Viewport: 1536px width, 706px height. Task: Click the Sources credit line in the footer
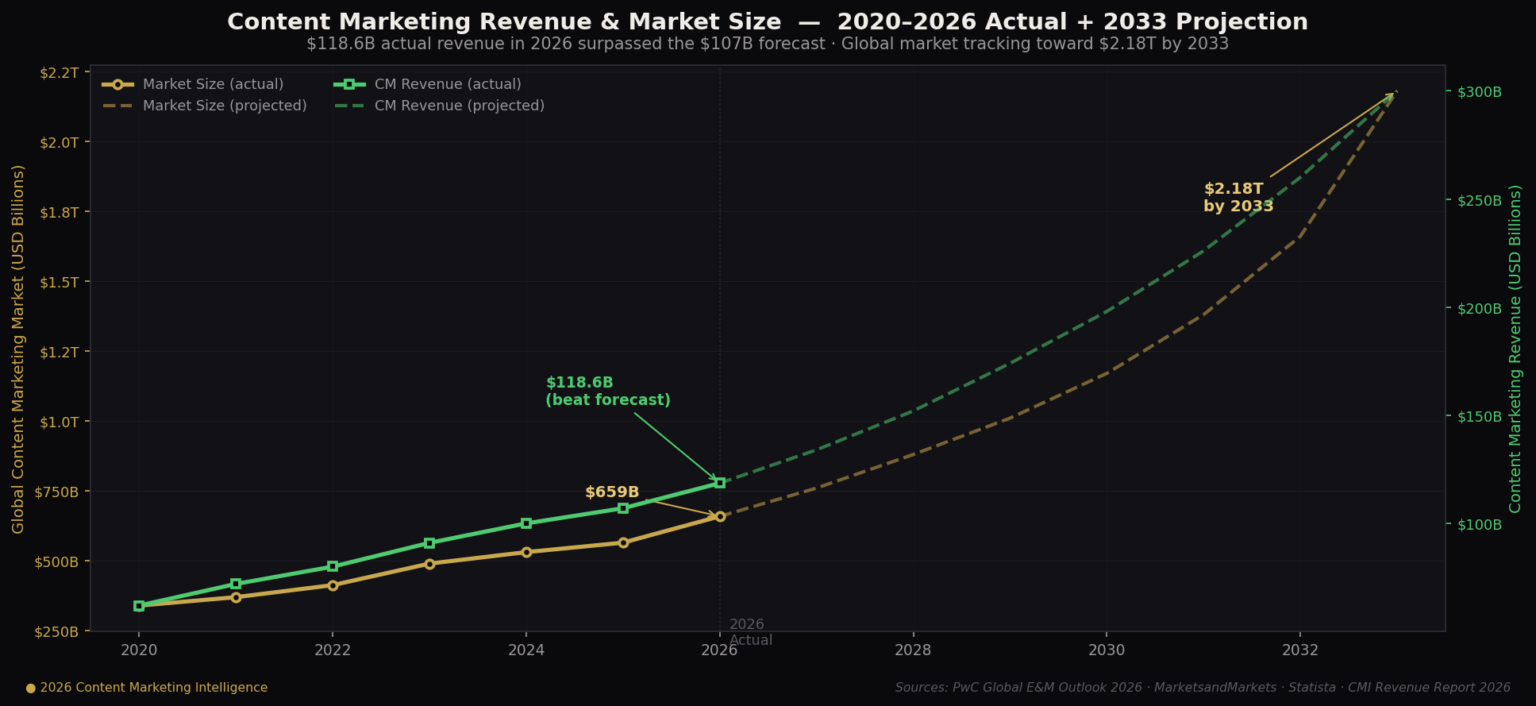(x=1203, y=688)
